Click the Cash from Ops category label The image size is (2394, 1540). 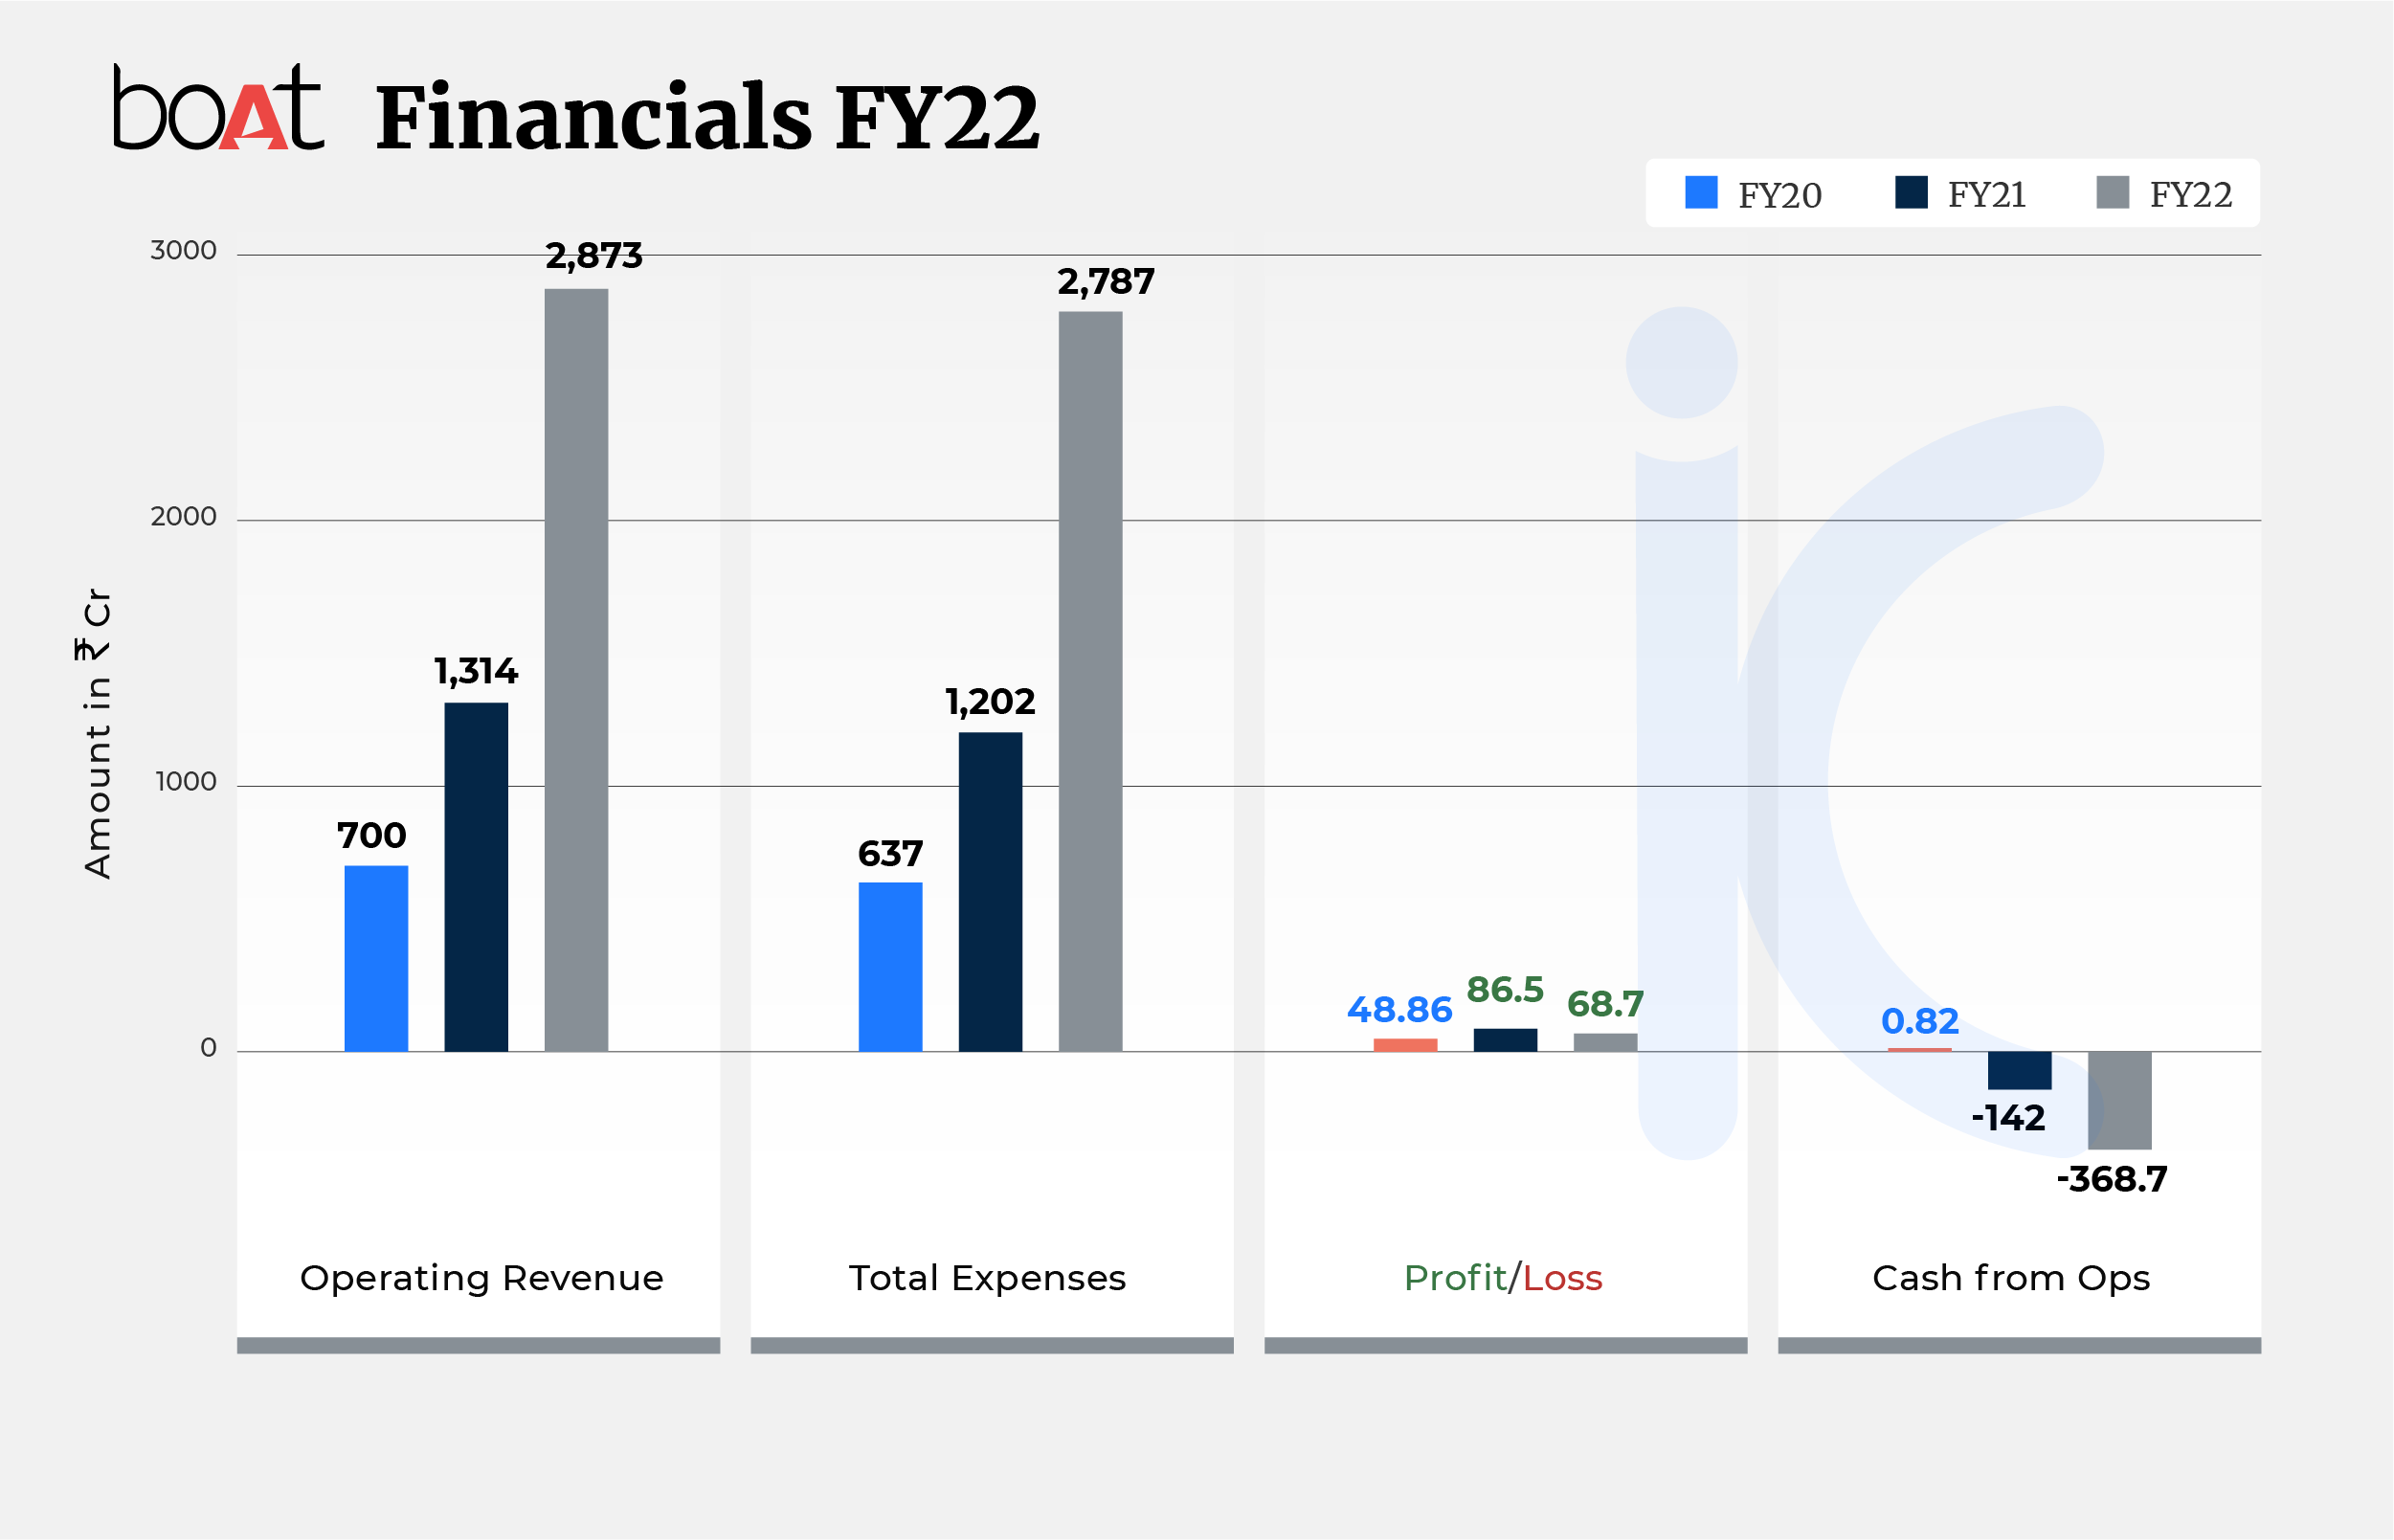[2011, 1279]
